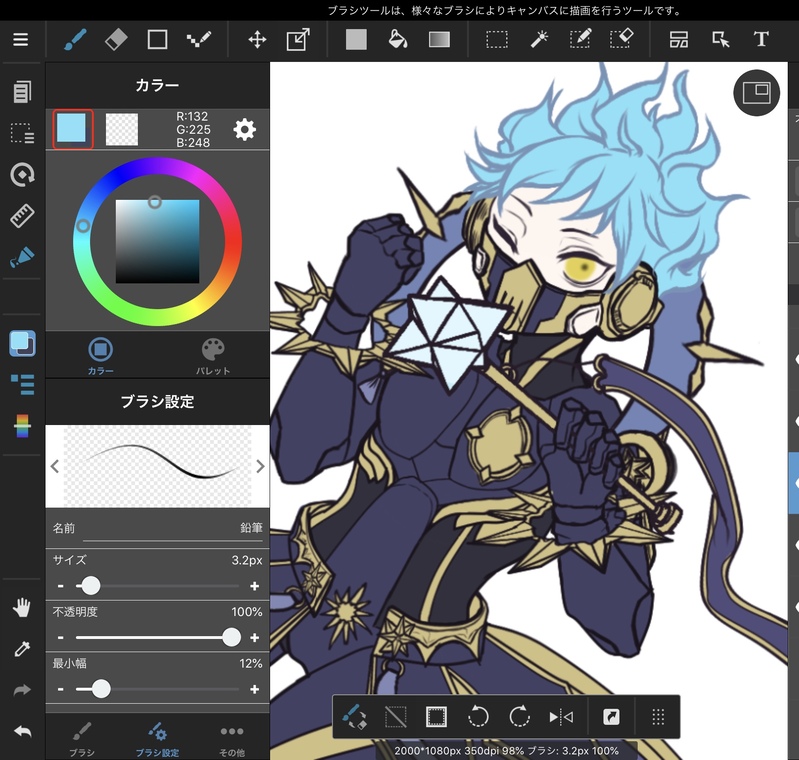Open the layers list icon in sidebar

coord(22,384)
